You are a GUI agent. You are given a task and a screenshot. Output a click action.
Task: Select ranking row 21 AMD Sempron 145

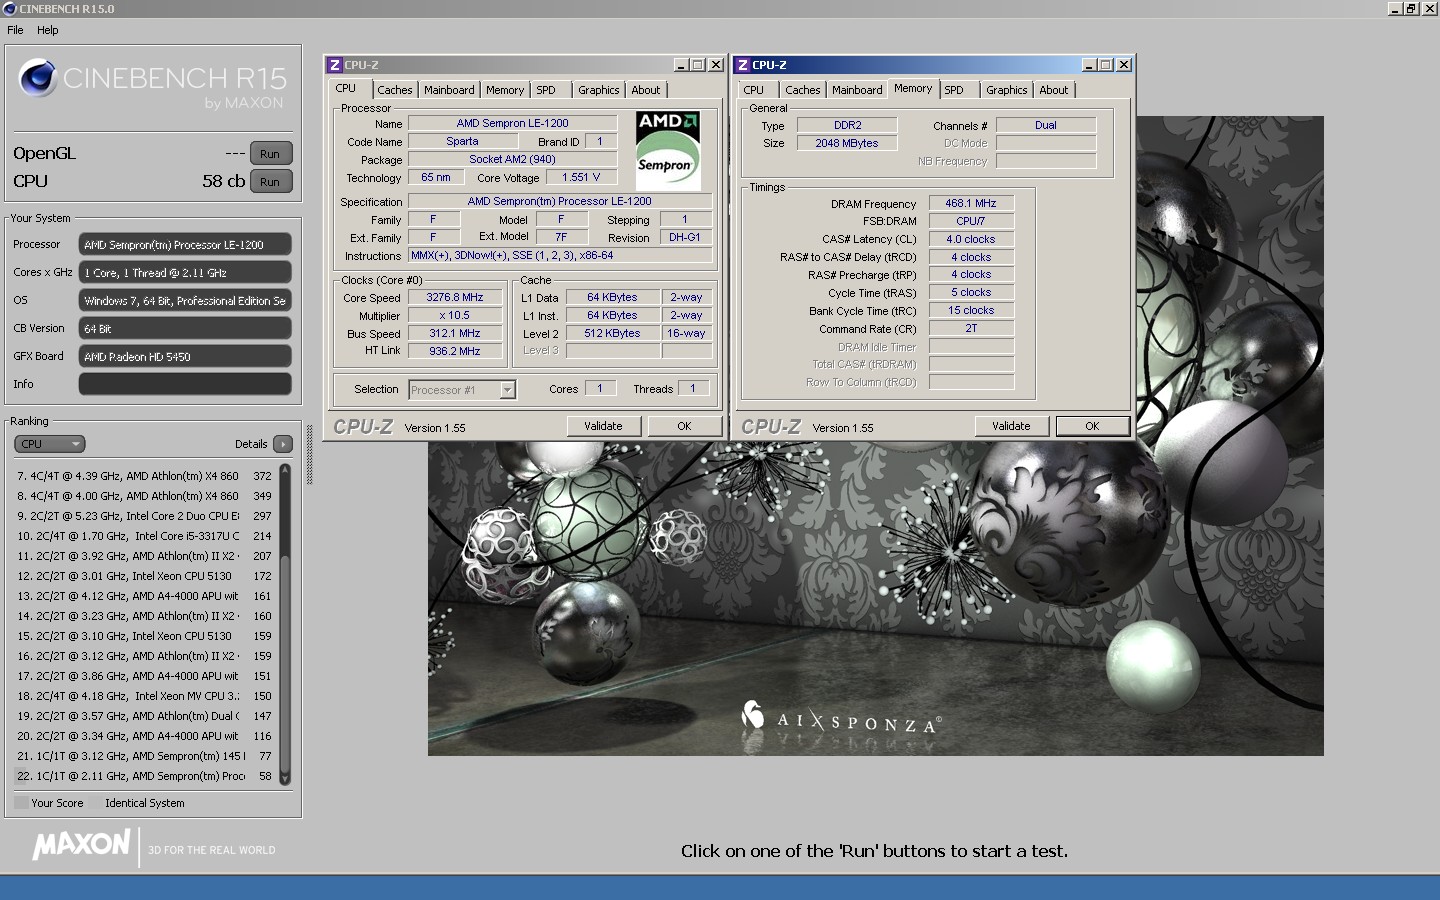pos(145,756)
